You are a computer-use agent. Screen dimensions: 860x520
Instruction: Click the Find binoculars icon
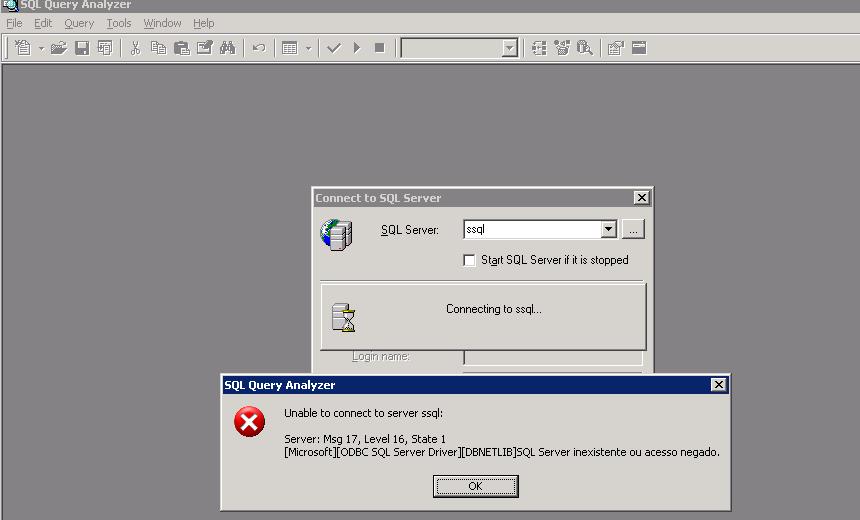click(228, 48)
